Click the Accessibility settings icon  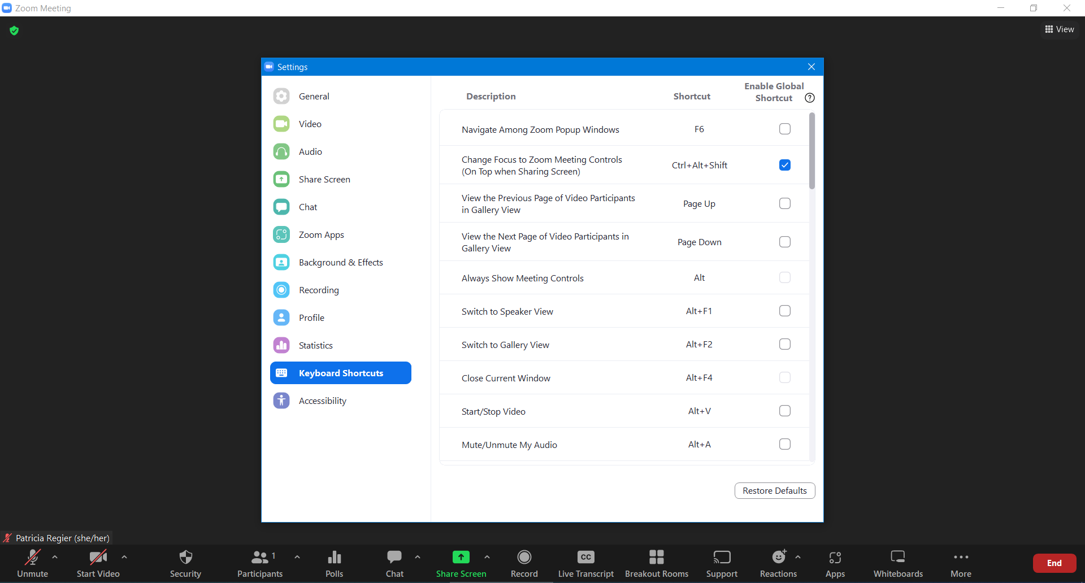[x=281, y=400]
